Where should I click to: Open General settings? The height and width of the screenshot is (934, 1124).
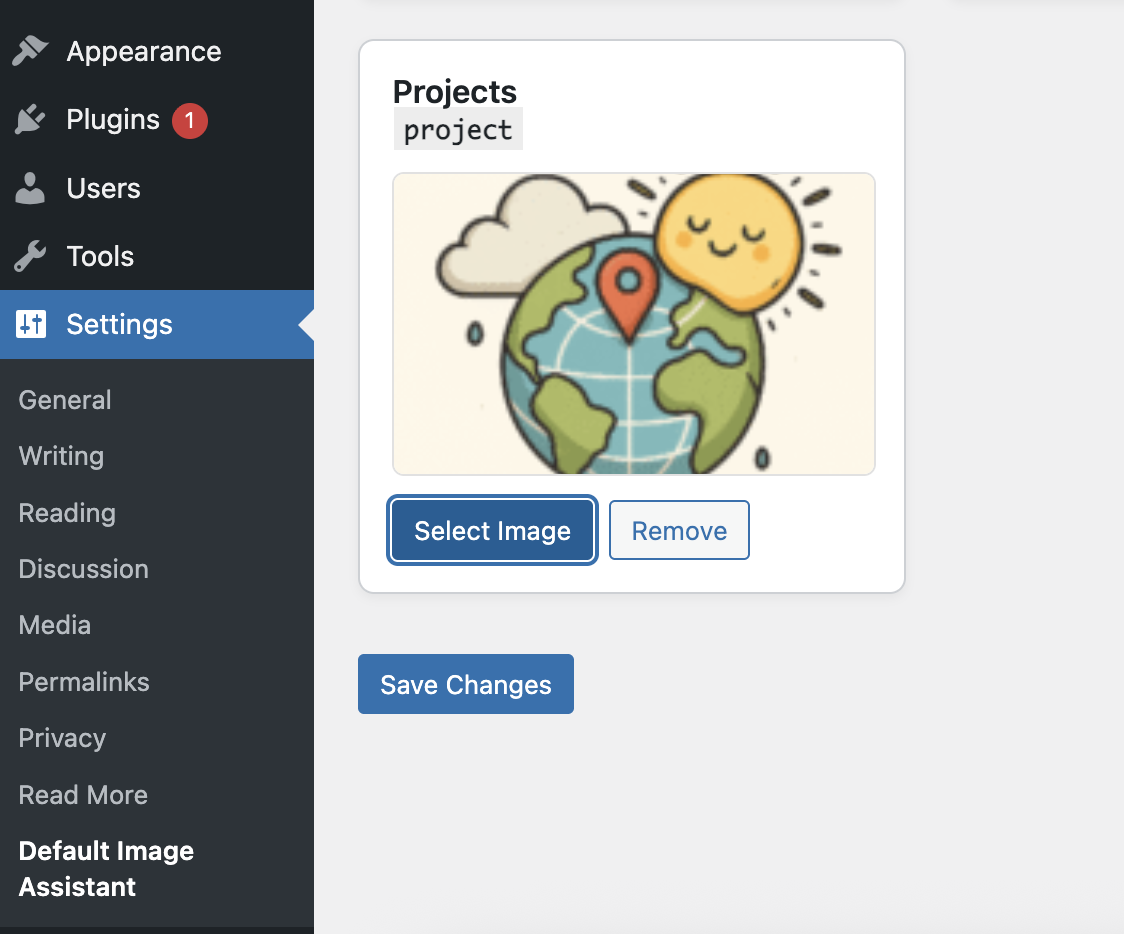pos(64,399)
